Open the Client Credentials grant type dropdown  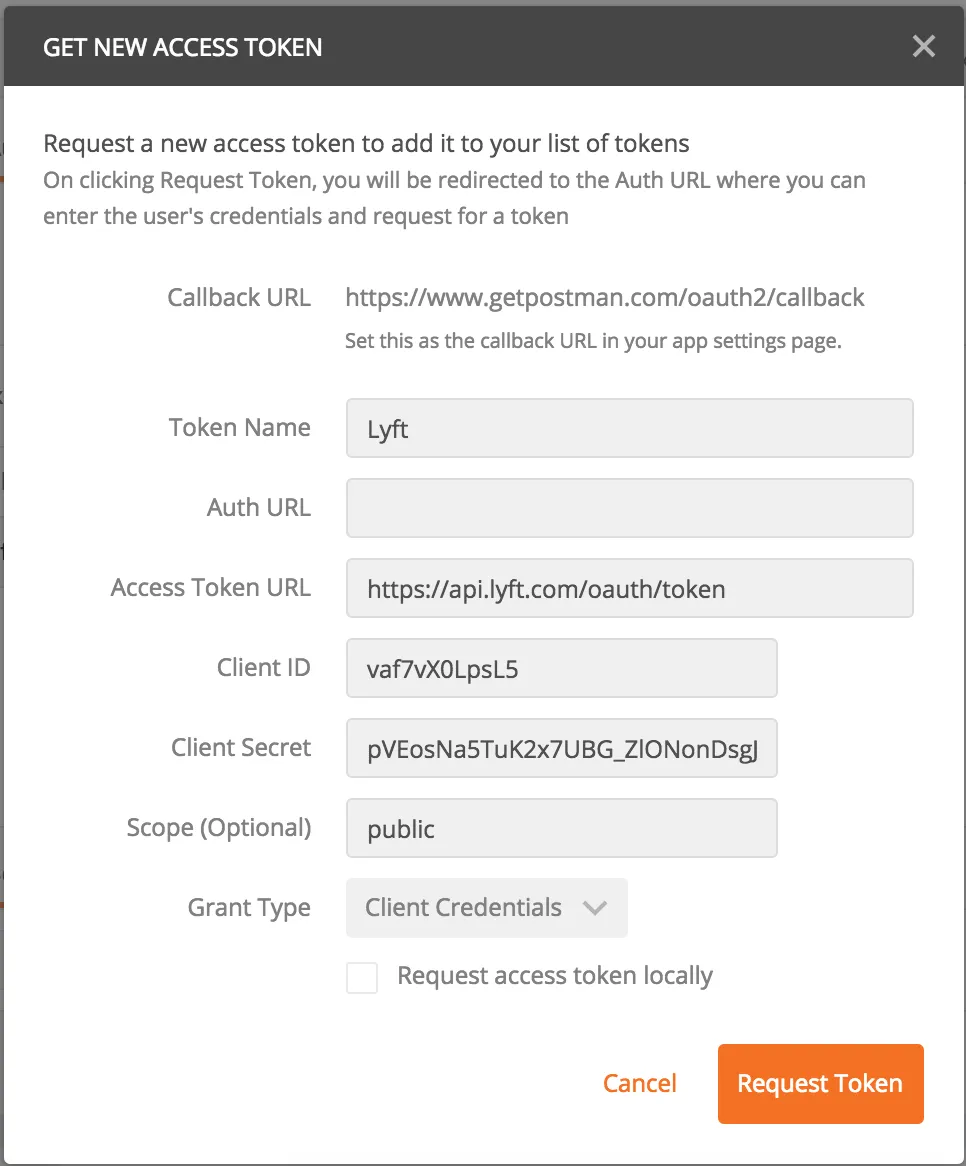486,908
